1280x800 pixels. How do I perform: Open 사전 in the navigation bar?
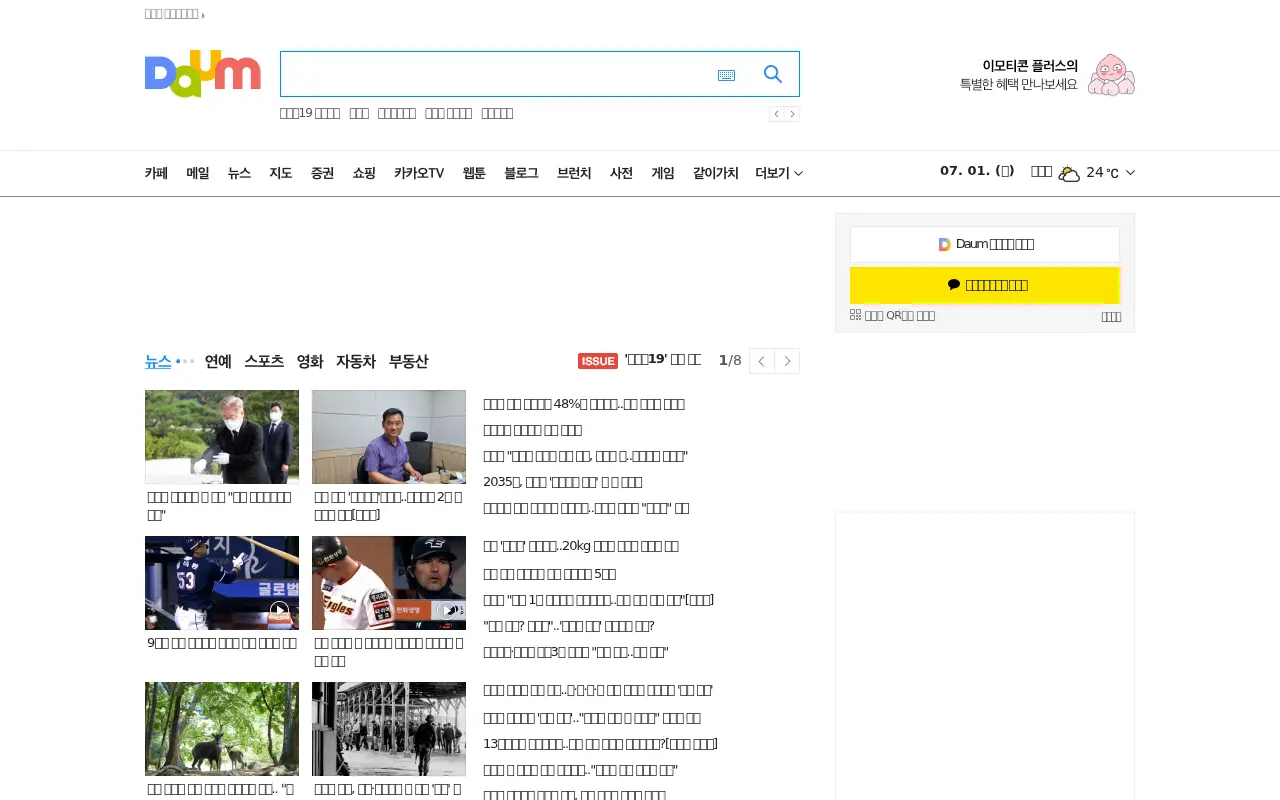621,173
